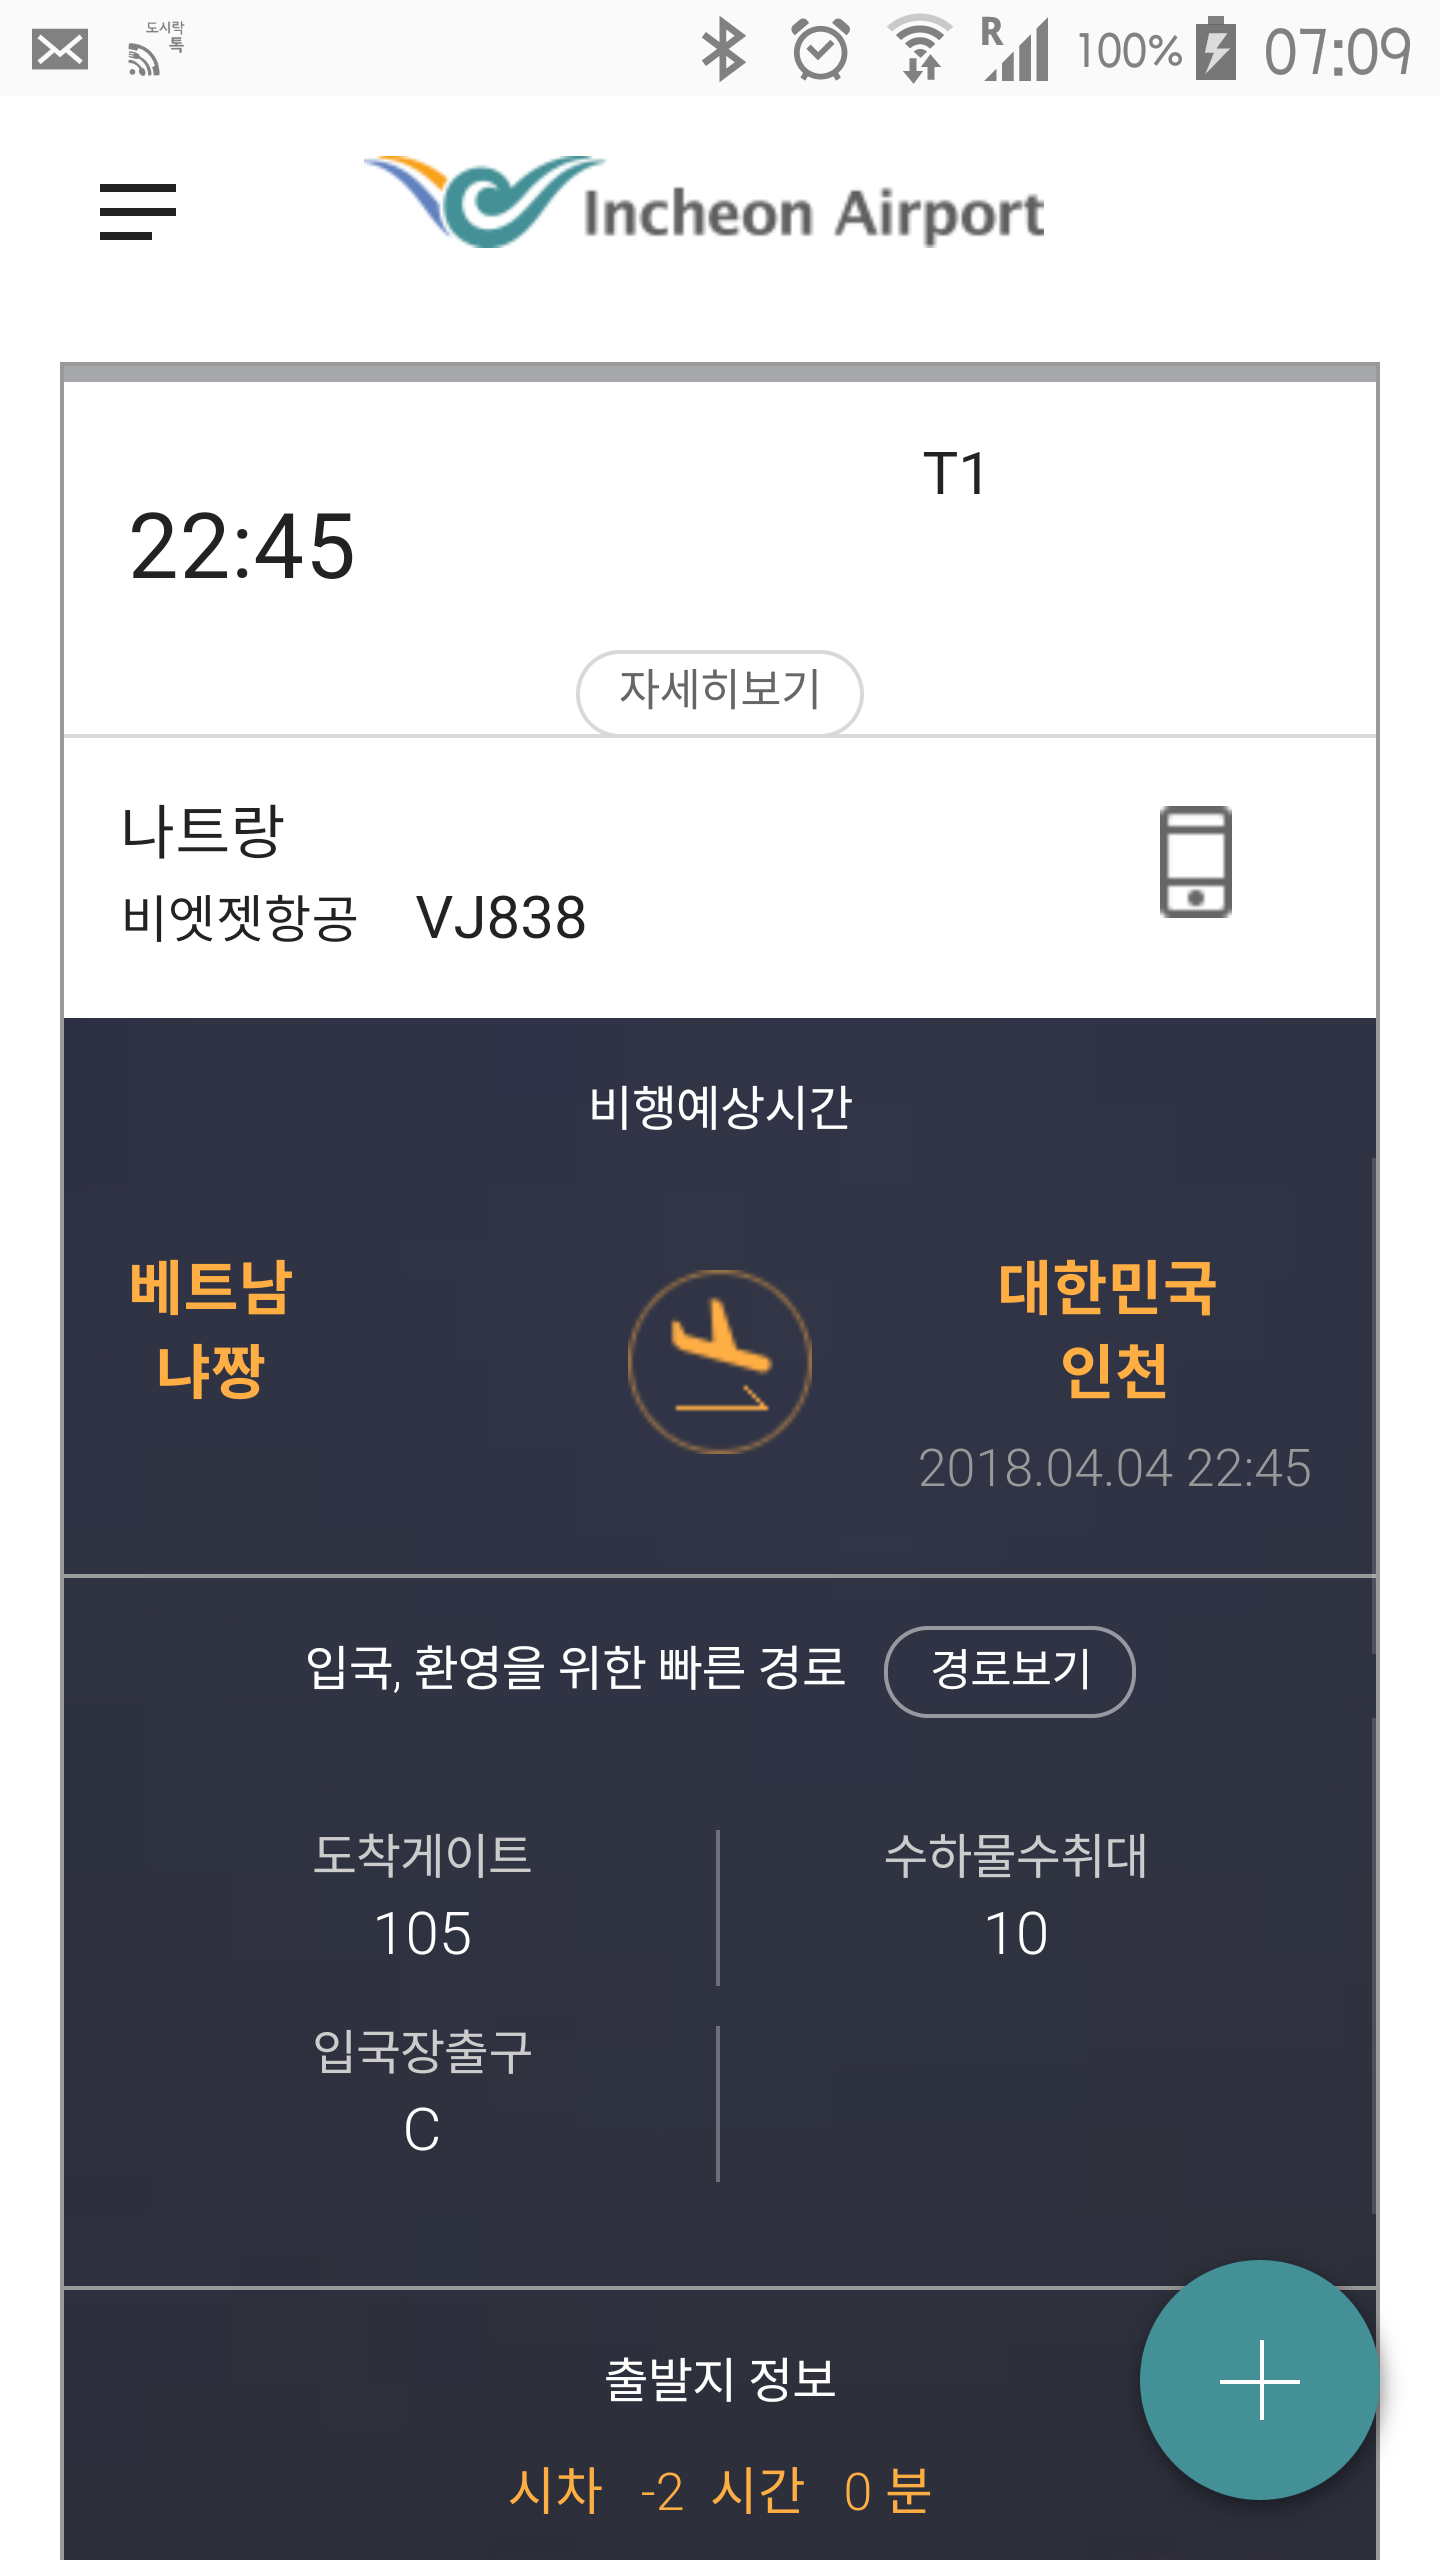Image resolution: width=1440 pixels, height=2560 pixels.
Task: Open route view with 경로보기 button
Action: tap(1009, 1671)
